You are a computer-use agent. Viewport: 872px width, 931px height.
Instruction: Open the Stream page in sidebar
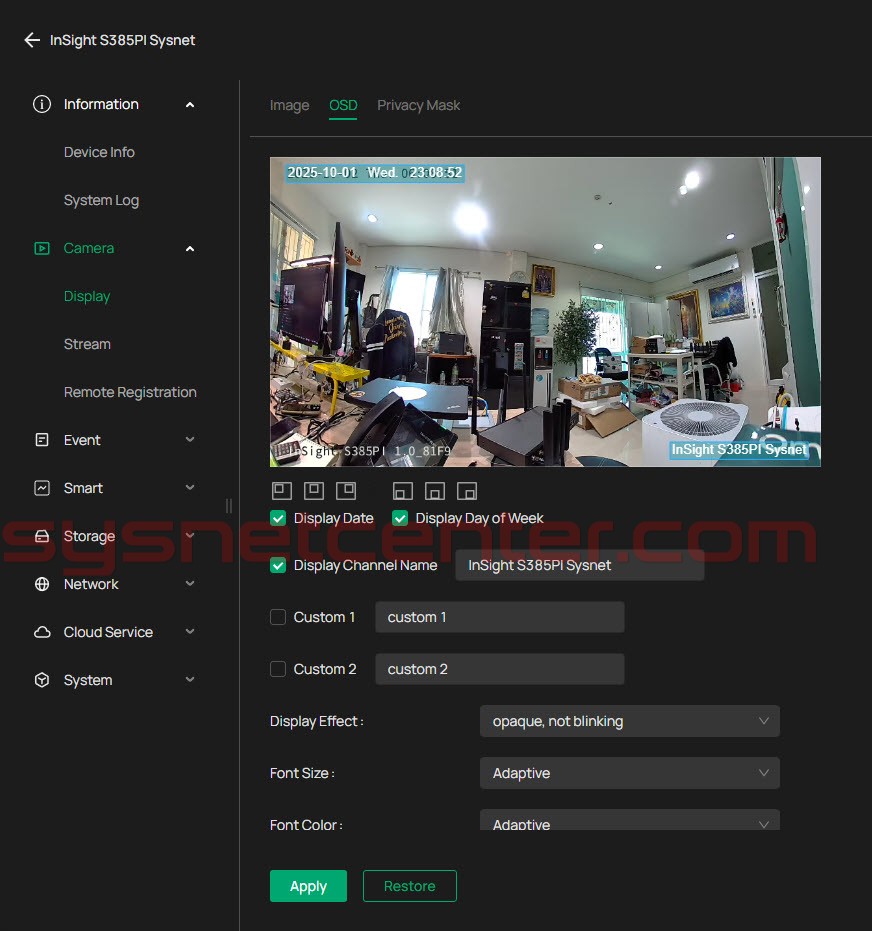click(87, 344)
